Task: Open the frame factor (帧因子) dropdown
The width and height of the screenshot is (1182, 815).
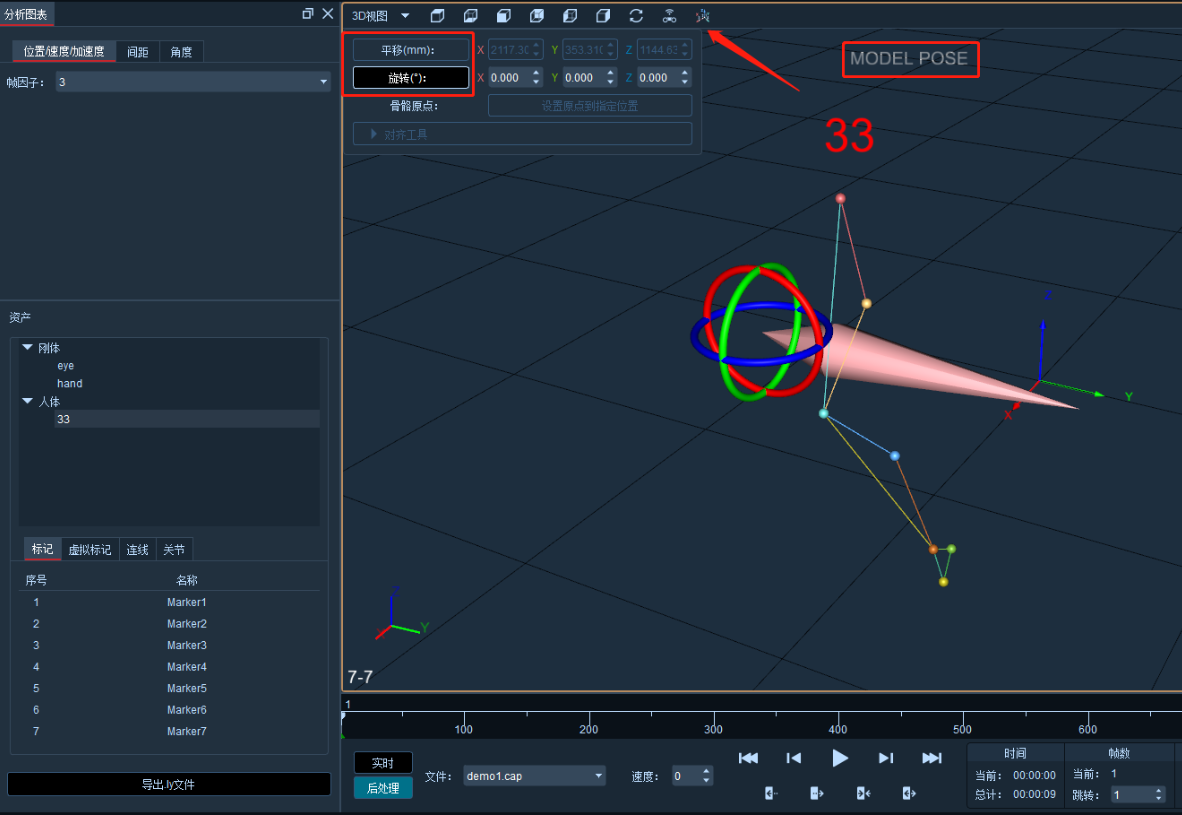Action: 194,82
